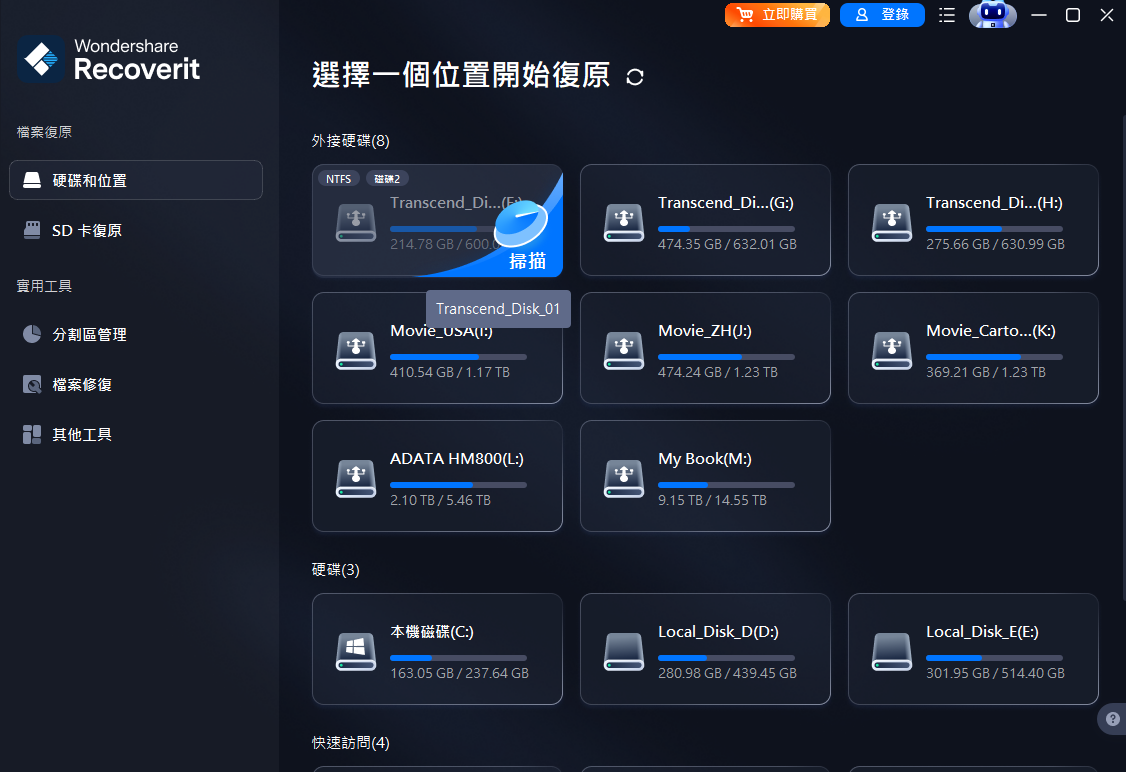Click the USB drive icon for Movie_USA(I:)
1126x772 pixels.
tap(355, 350)
